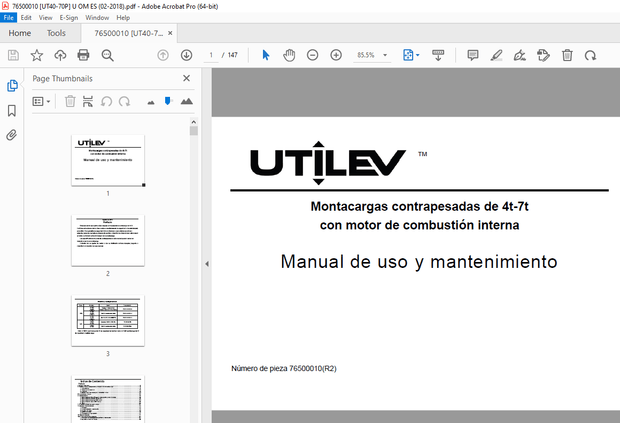Click Adobe Acrobat app icon in title bar
Viewport: 620px width, 423px height.
(5, 6)
